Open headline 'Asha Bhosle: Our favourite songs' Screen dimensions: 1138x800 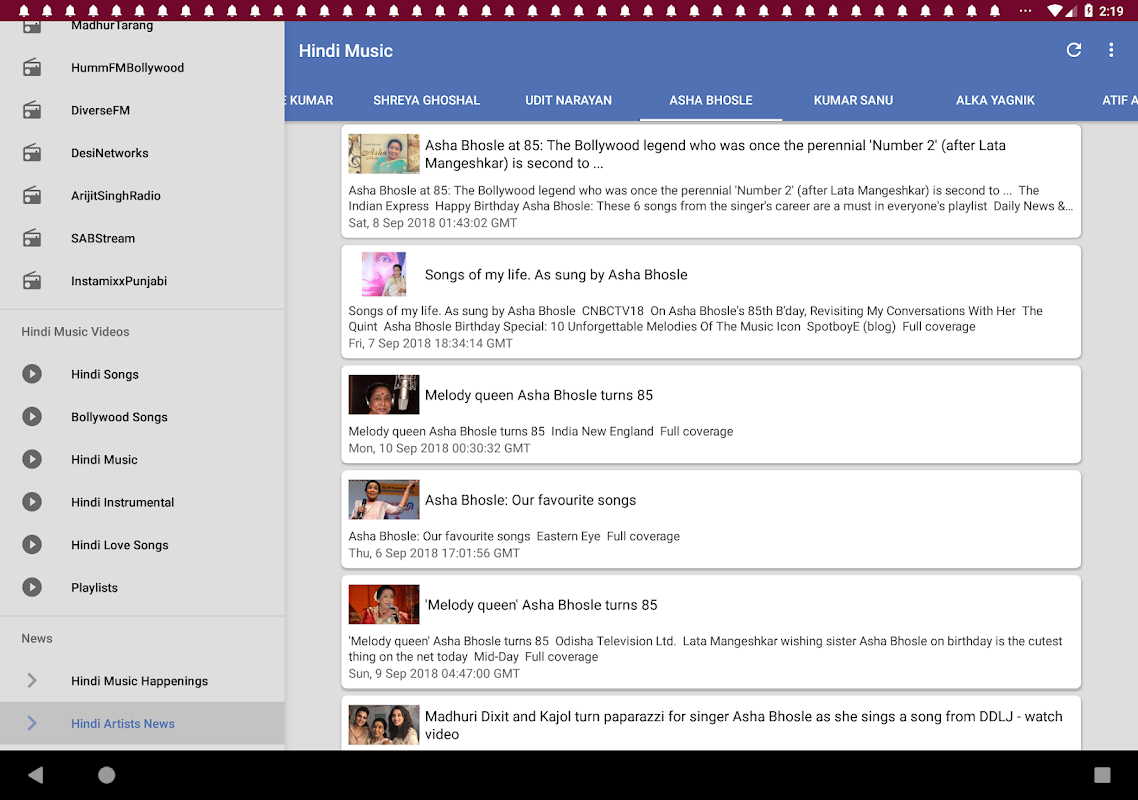click(531, 500)
